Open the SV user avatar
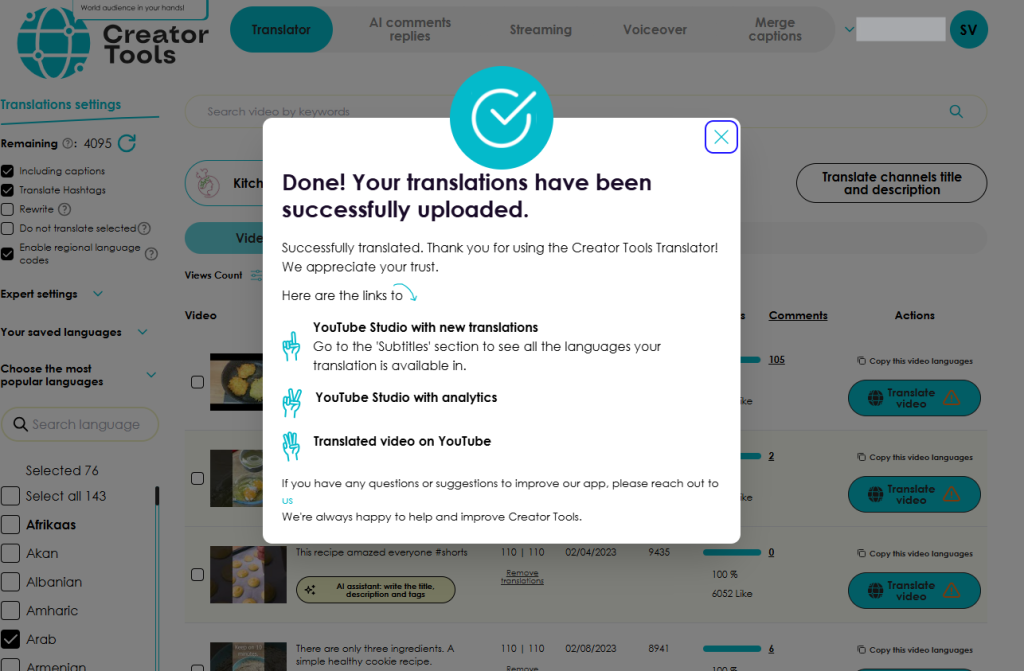 [x=968, y=29]
